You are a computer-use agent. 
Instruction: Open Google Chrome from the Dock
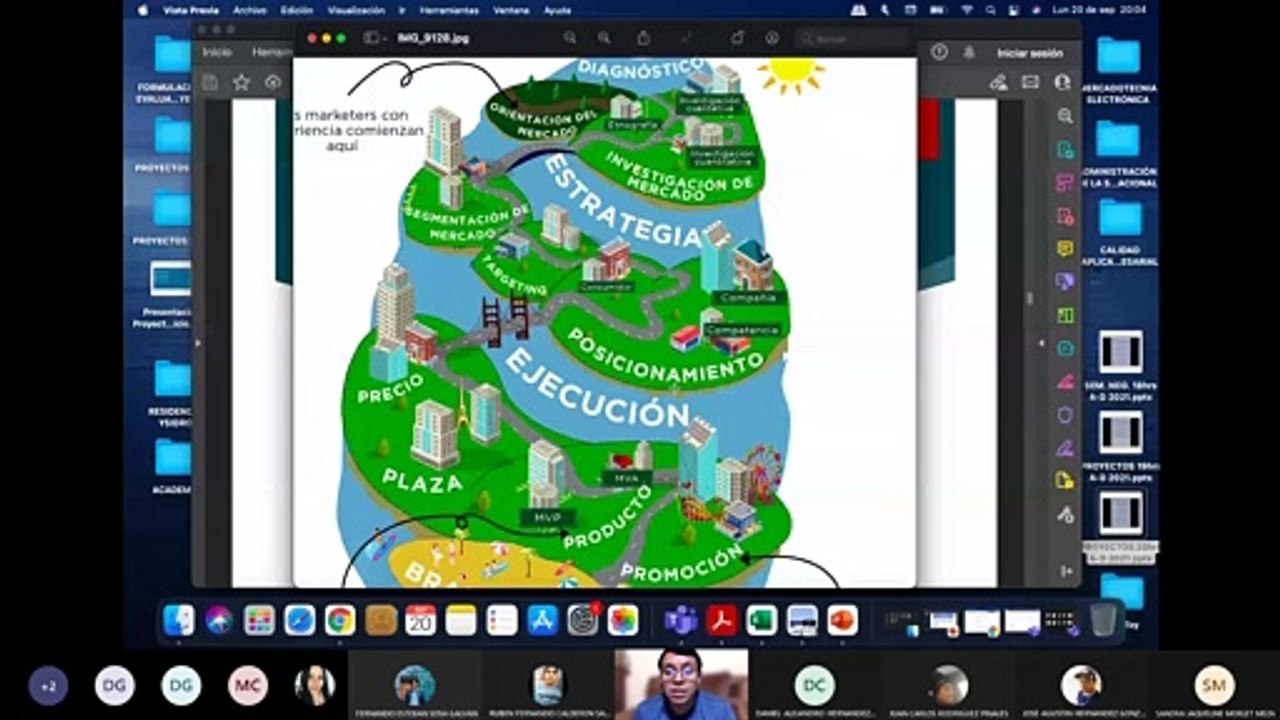[340, 620]
